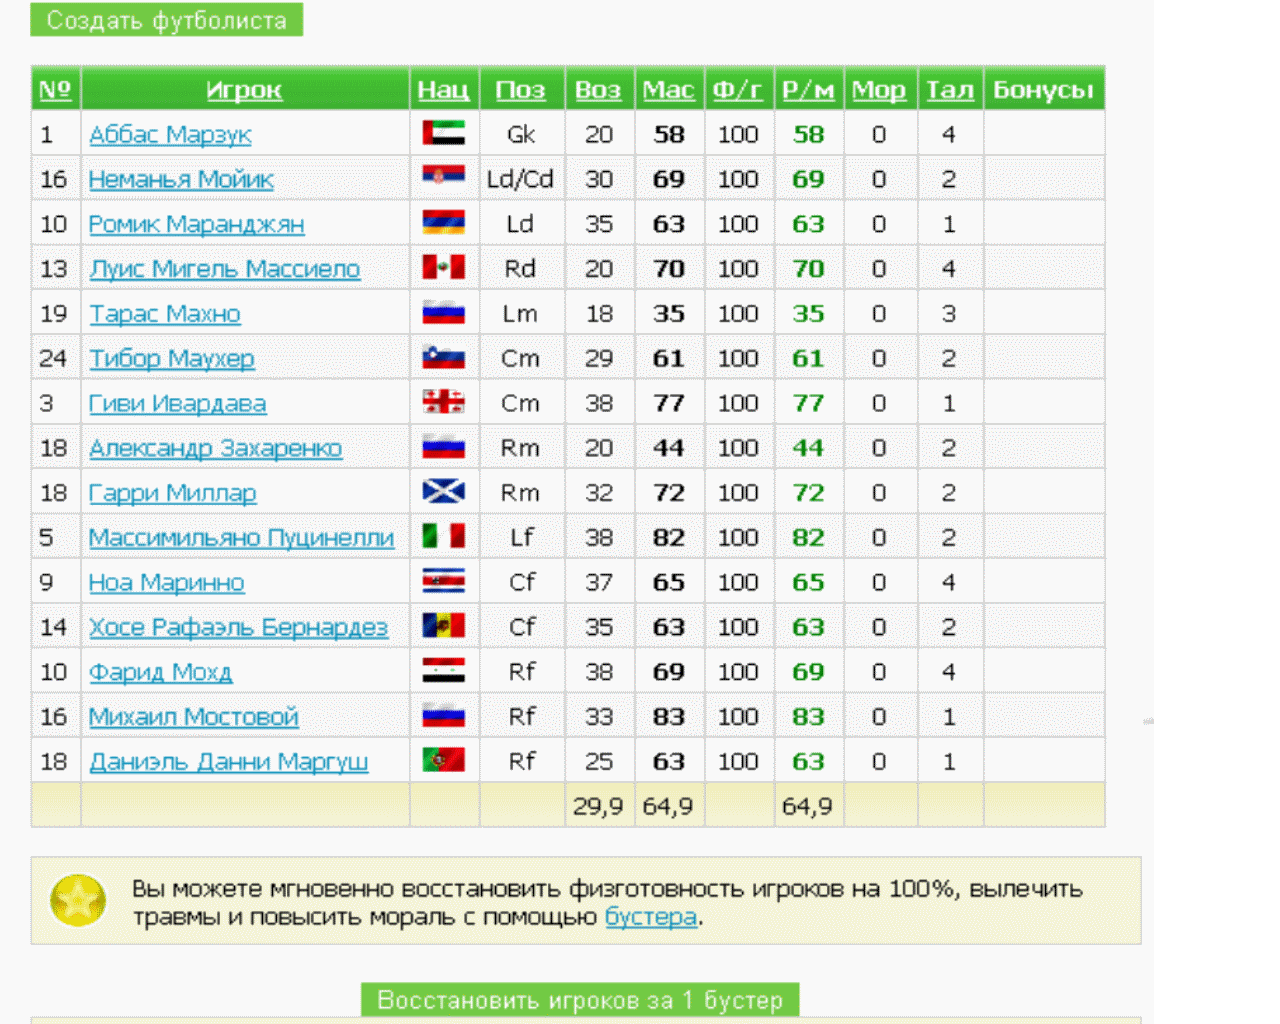Viewport: 1280px width, 1024px height.
Task: Open player profile Хосе Рафаэль Бернардез
Action: [x=238, y=627]
